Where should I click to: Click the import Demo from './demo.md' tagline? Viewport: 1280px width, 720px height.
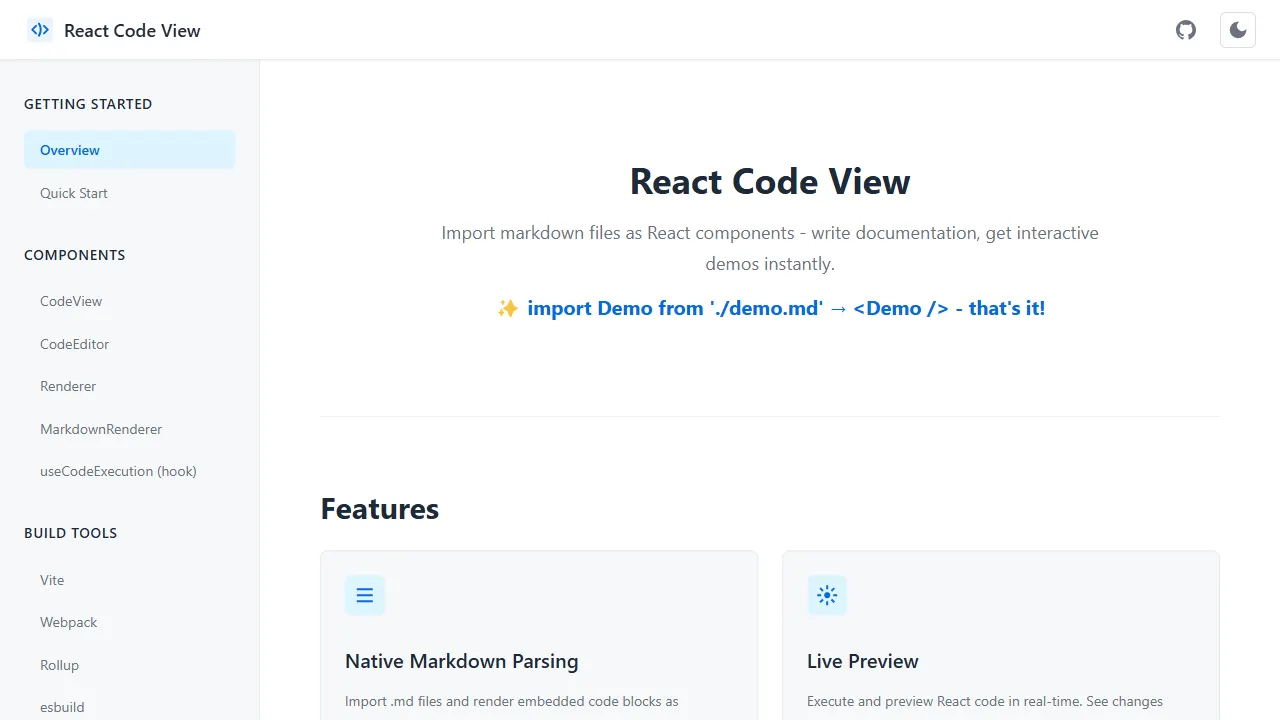coord(770,308)
